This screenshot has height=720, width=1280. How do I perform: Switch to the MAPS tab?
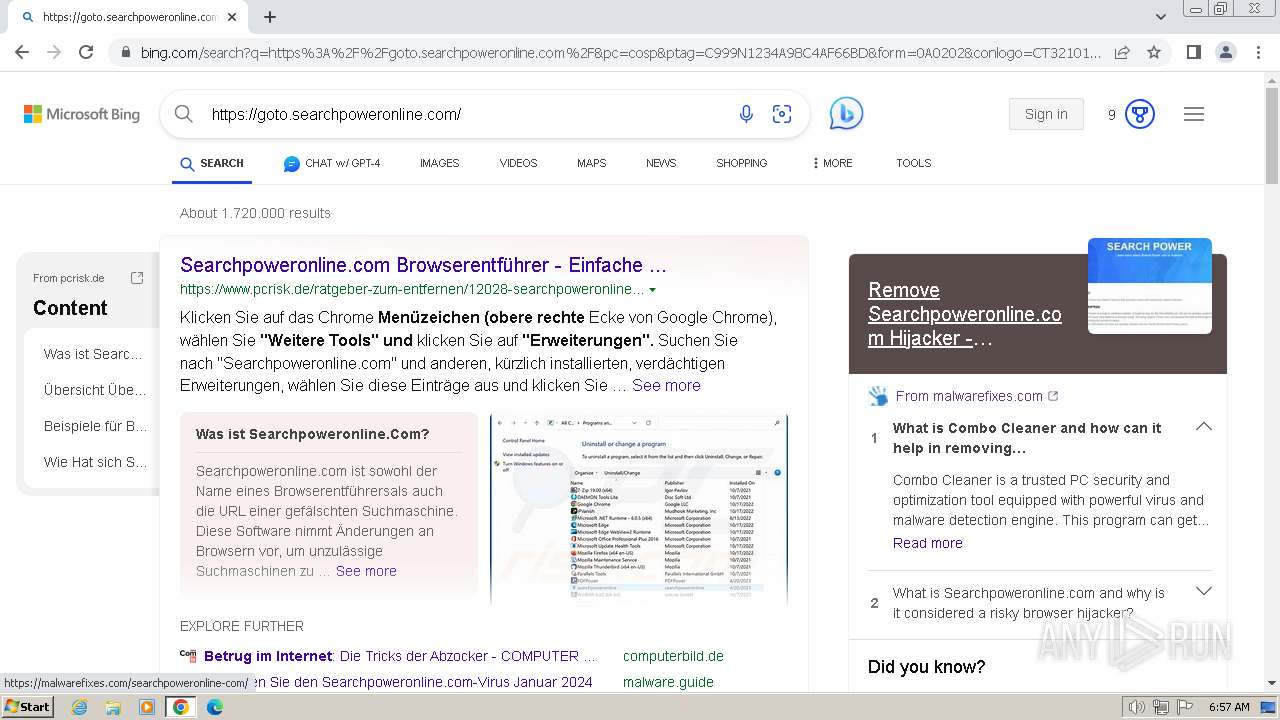pyautogui.click(x=591, y=163)
